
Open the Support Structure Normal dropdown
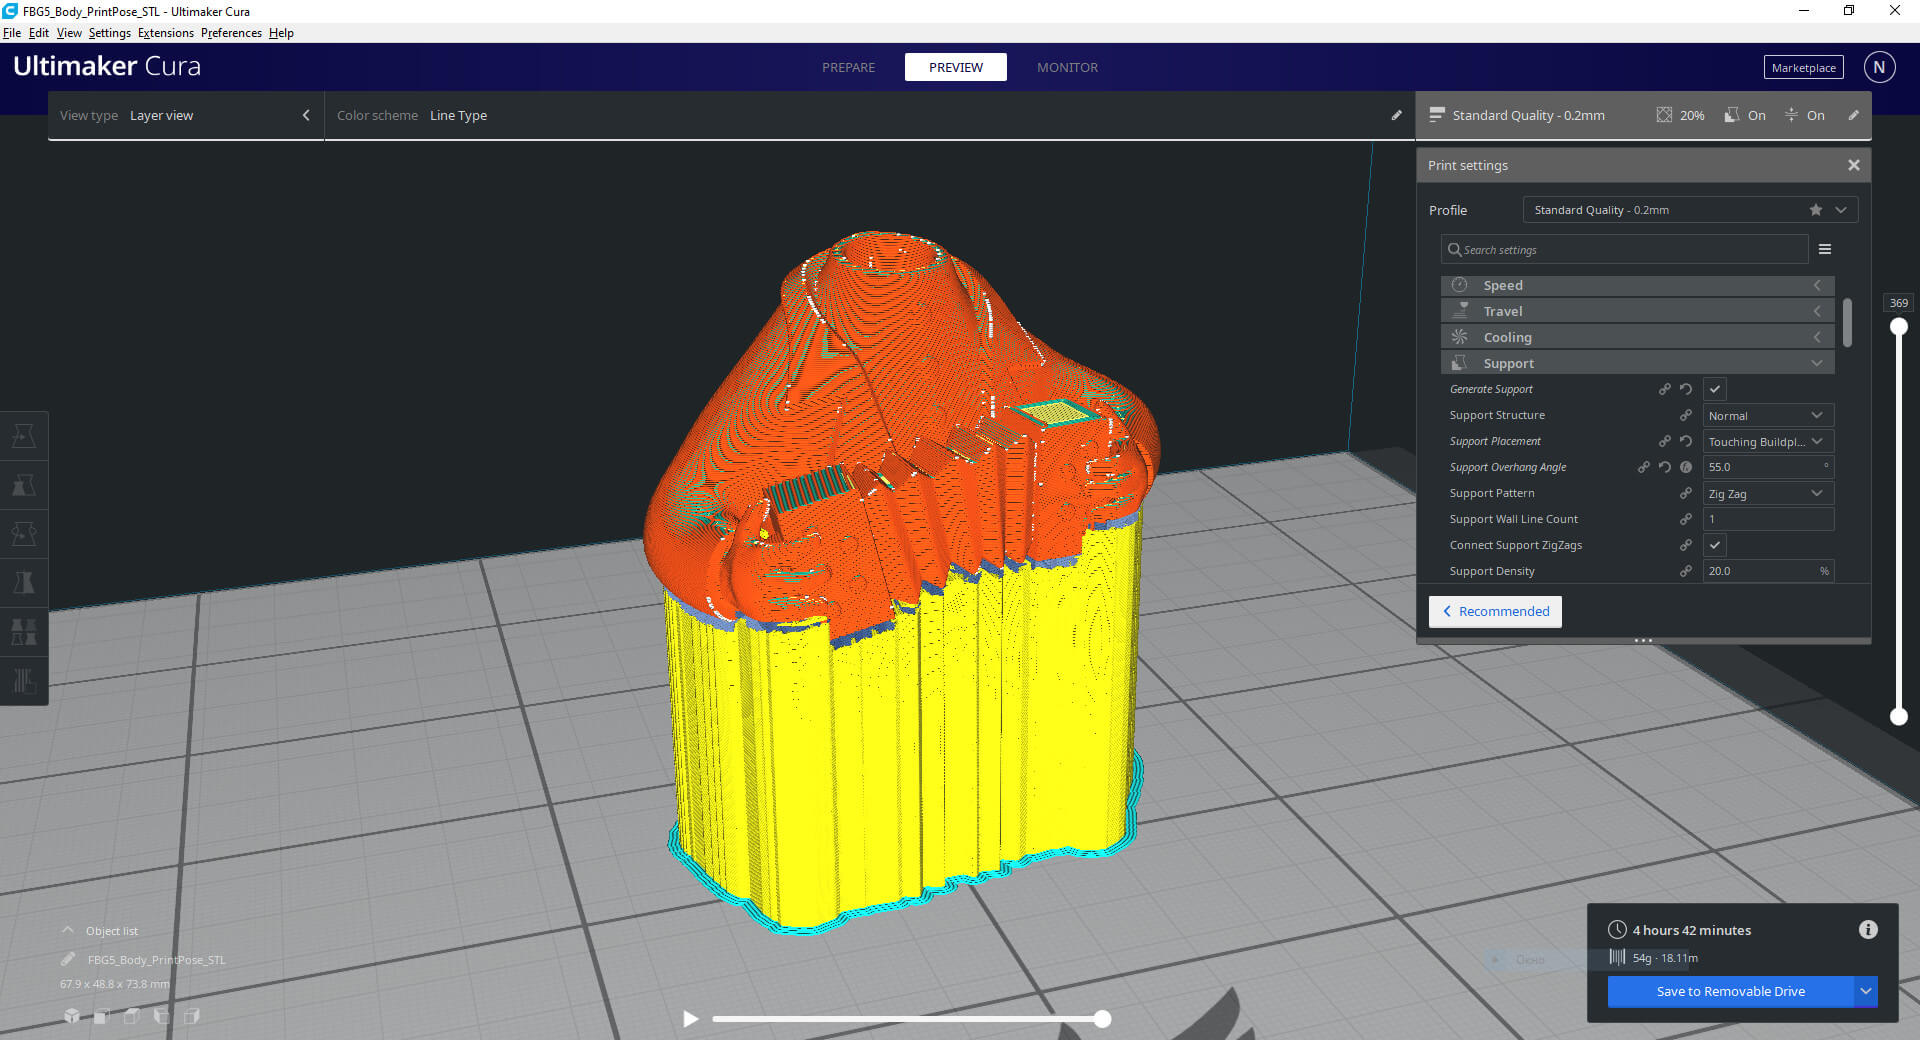[x=1767, y=415]
